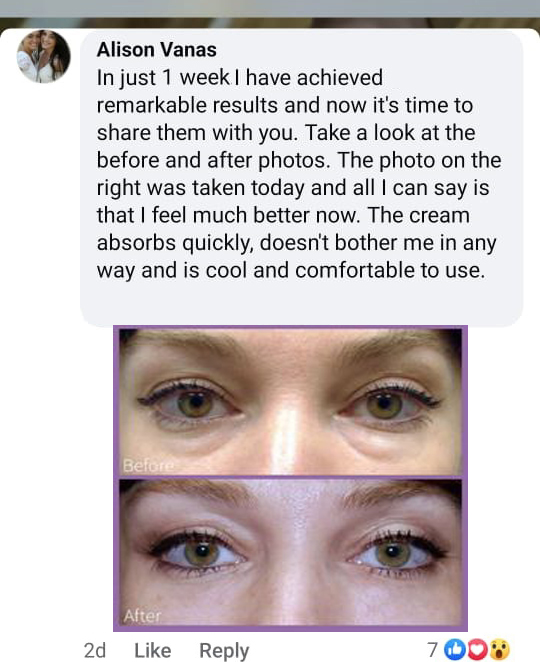
Task: Click the gray comment bubble's empty bottom area
Action: pyautogui.click(x=301, y=304)
